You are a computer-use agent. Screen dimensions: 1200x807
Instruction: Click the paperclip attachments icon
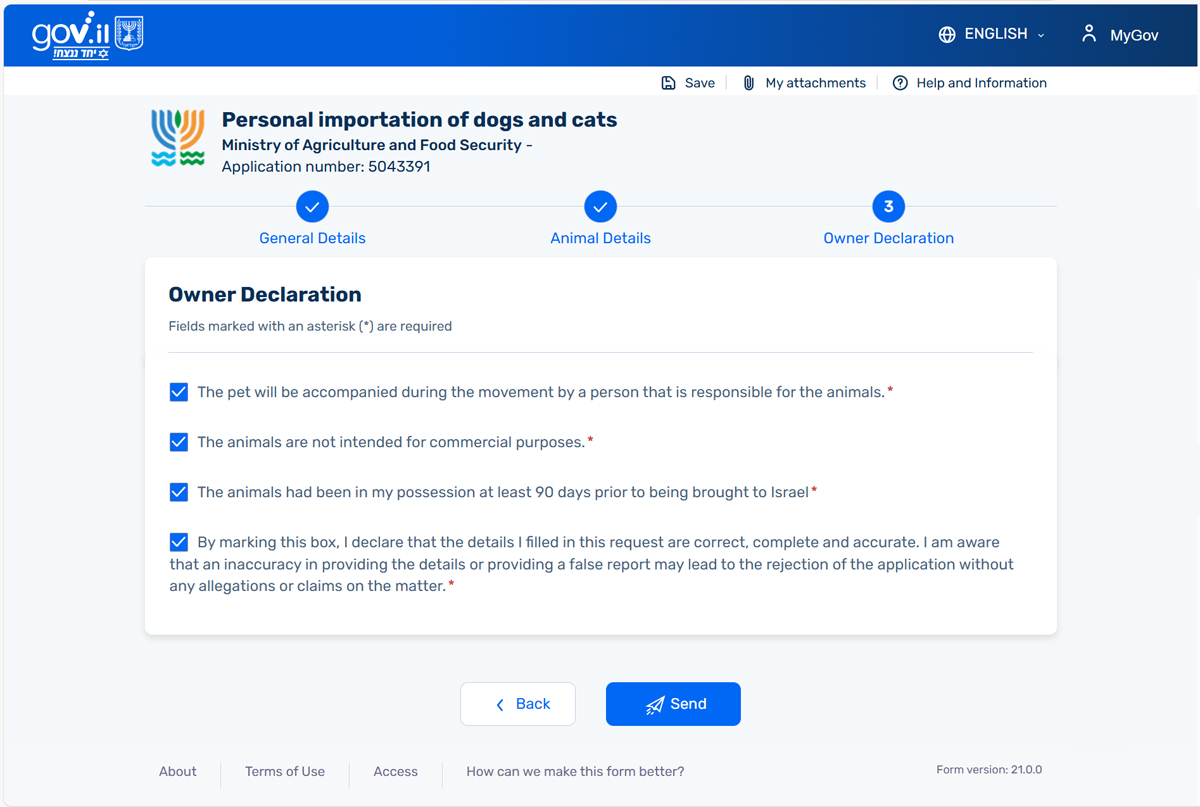(x=748, y=83)
